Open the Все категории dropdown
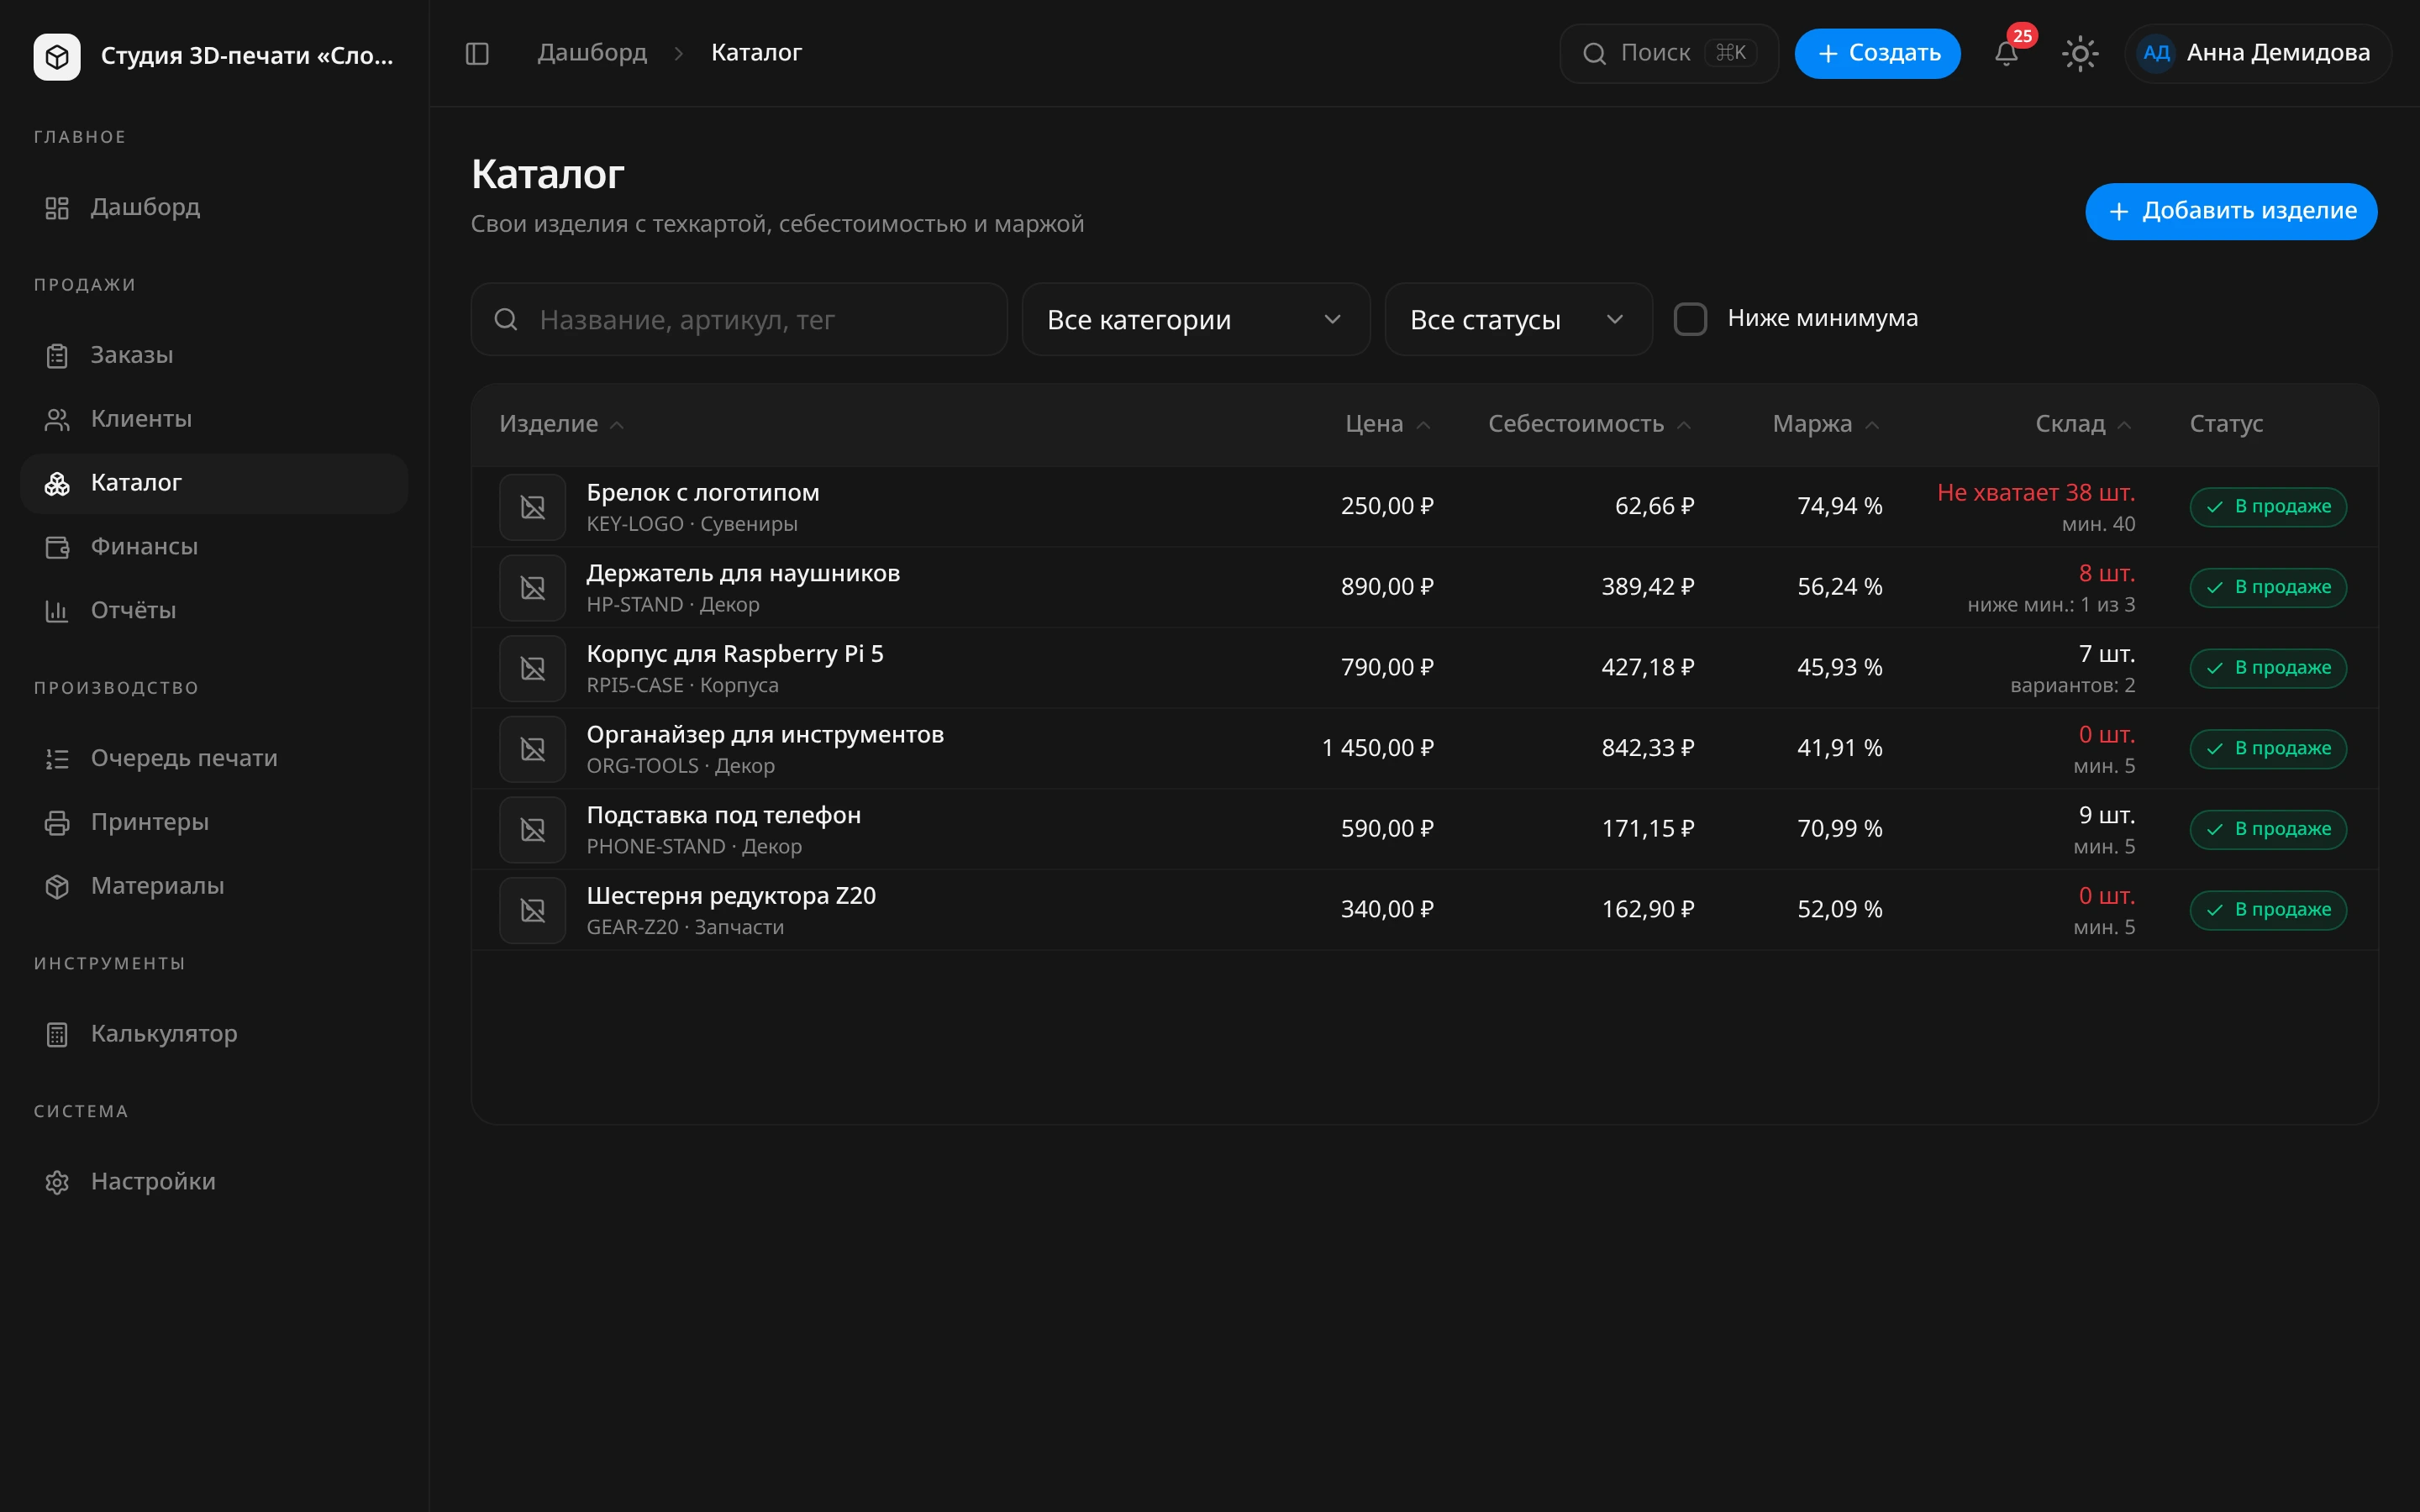The height and width of the screenshot is (1512, 2420). (x=1196, y=319)
